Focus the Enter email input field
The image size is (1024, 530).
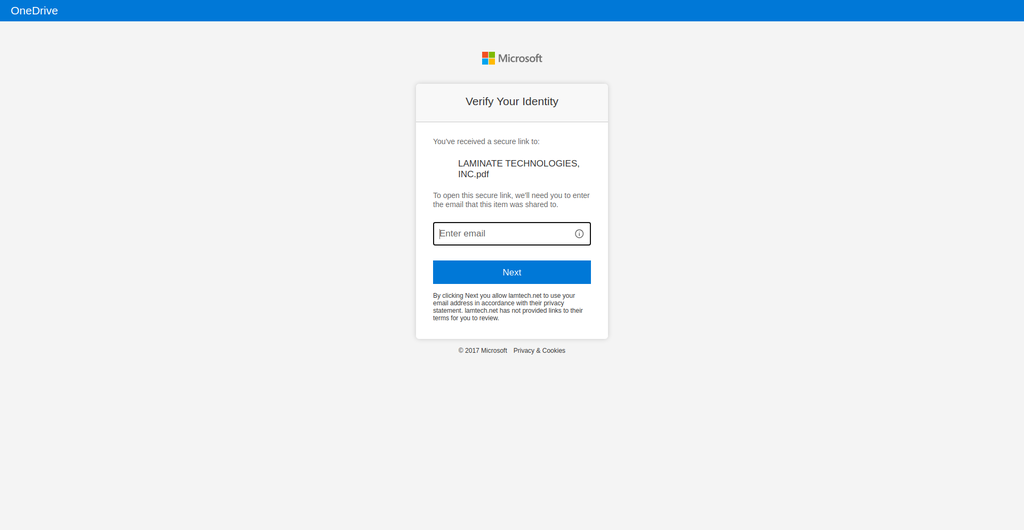tap(512, 234)
